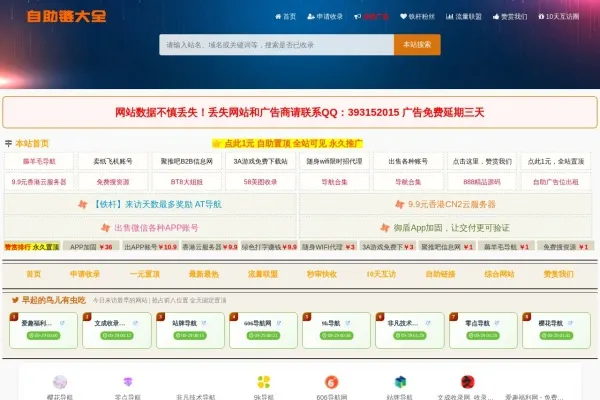Image resolution: width=600 pixels, height=400 pixels.
Task: Open 申请收录 in the beige navigation bar
Action: (x=85, y=274)
